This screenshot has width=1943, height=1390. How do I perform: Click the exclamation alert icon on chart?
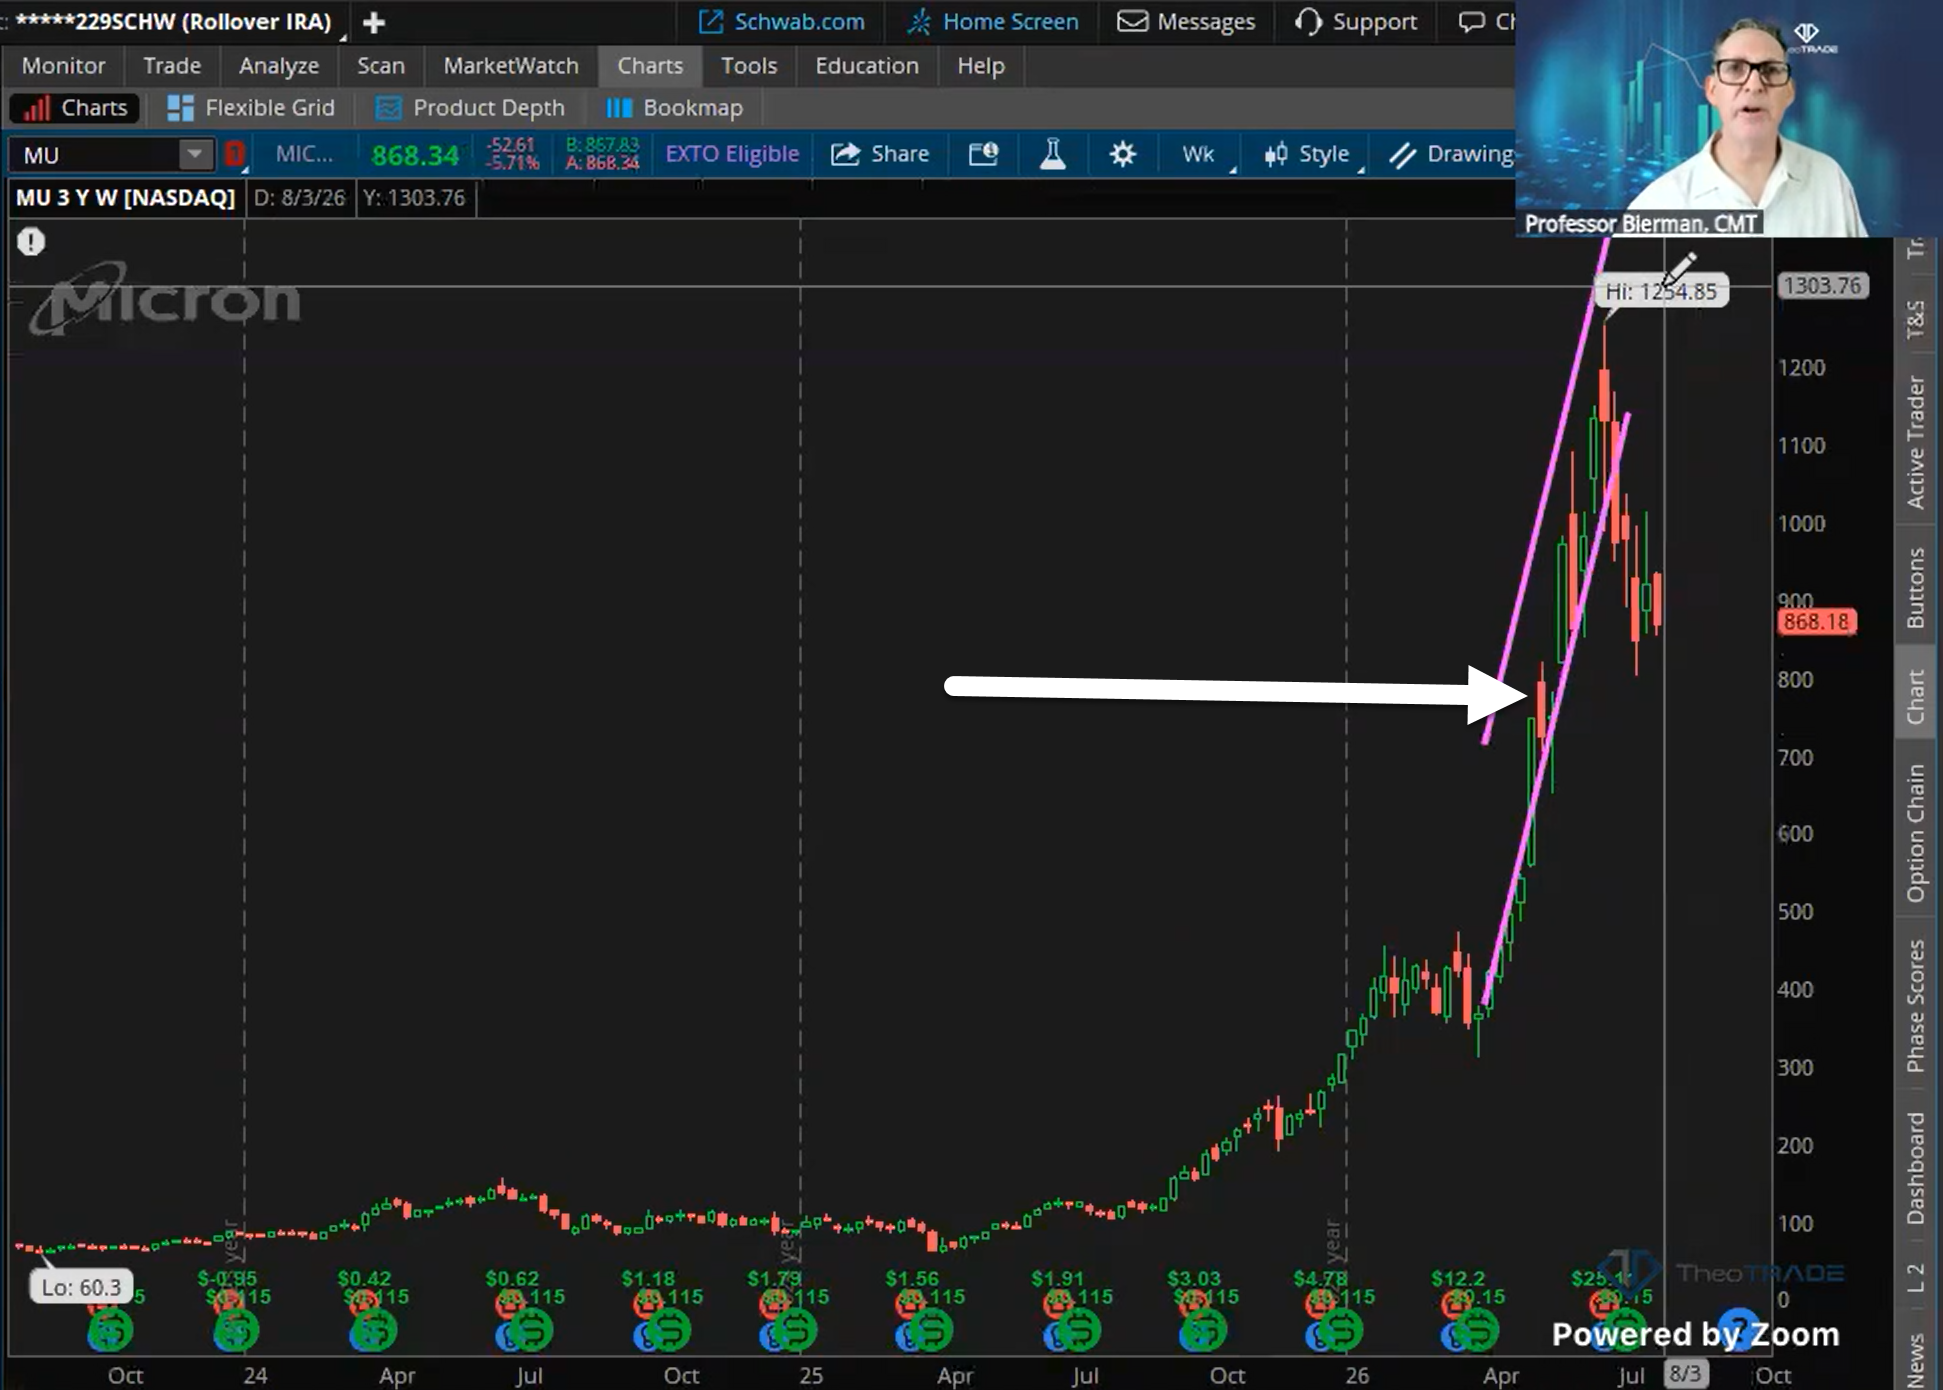click(31, 241)
